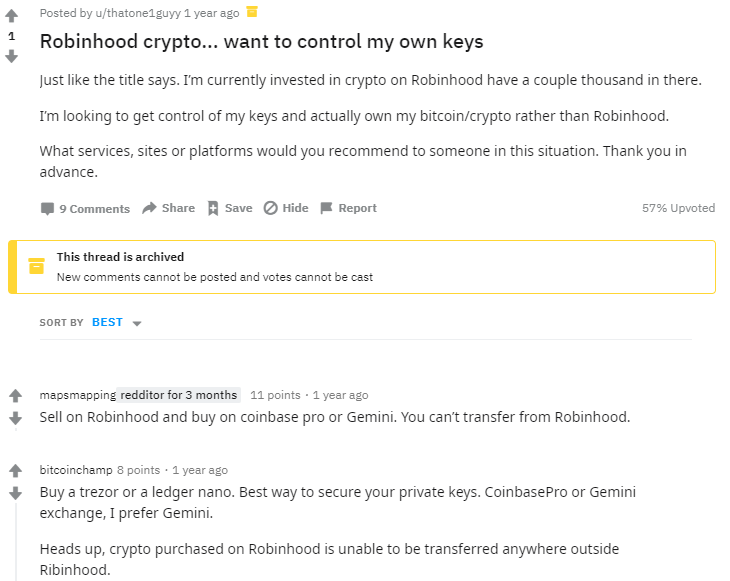Screen dimensions: 730x581
Task: Open mapsmapping user profile
Action: (78, 395)
